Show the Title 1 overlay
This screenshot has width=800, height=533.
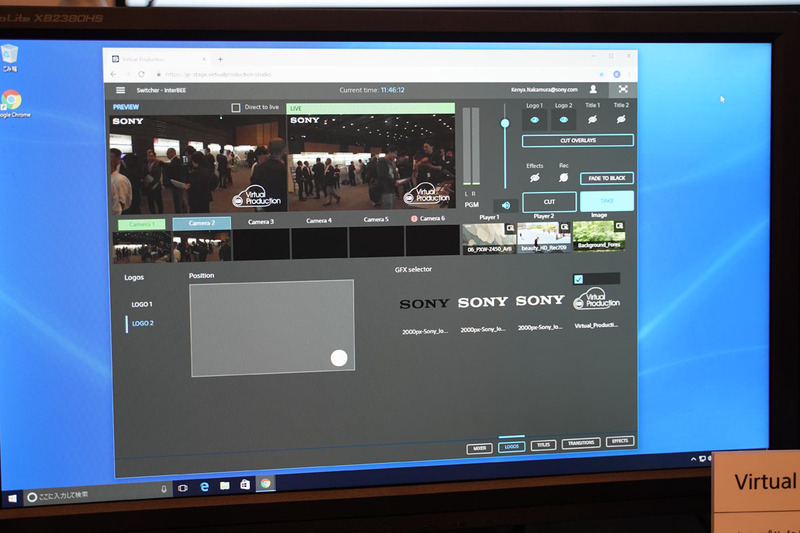click(592, 119)
